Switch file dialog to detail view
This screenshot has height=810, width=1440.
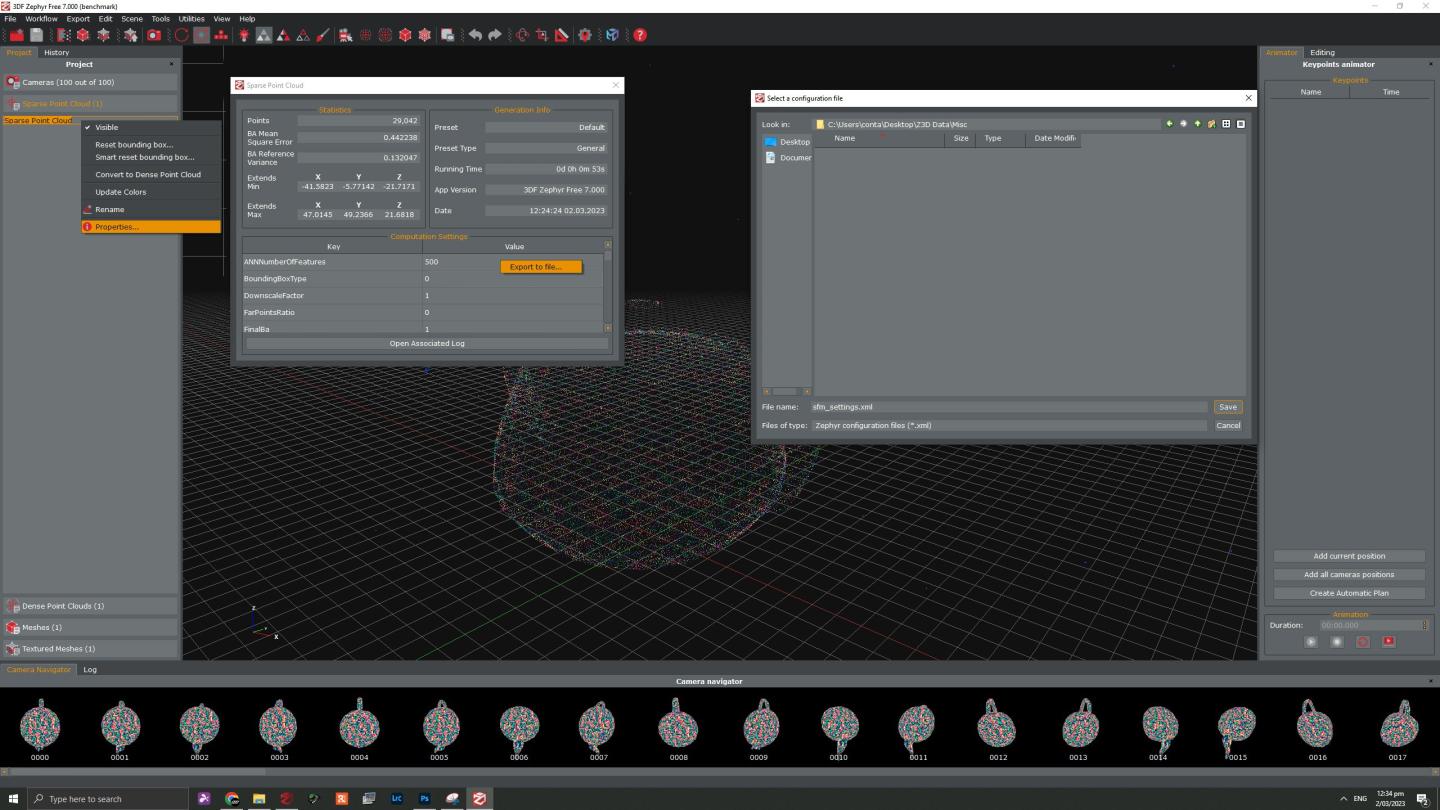click(x=1241, y=124)
